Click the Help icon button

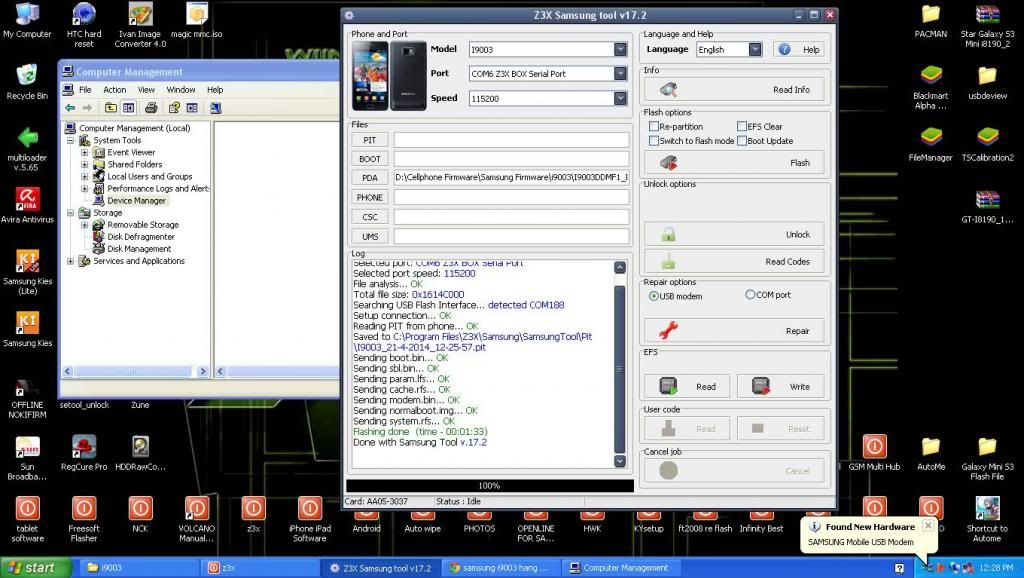click(x=799, y=49)
